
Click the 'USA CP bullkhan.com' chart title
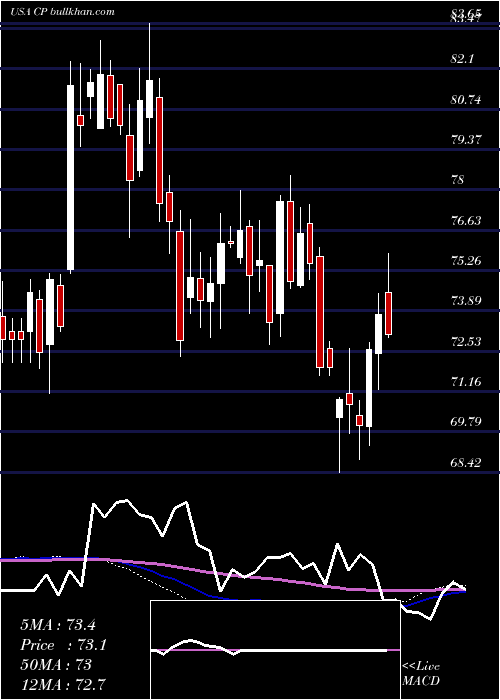tap(62, 11)
